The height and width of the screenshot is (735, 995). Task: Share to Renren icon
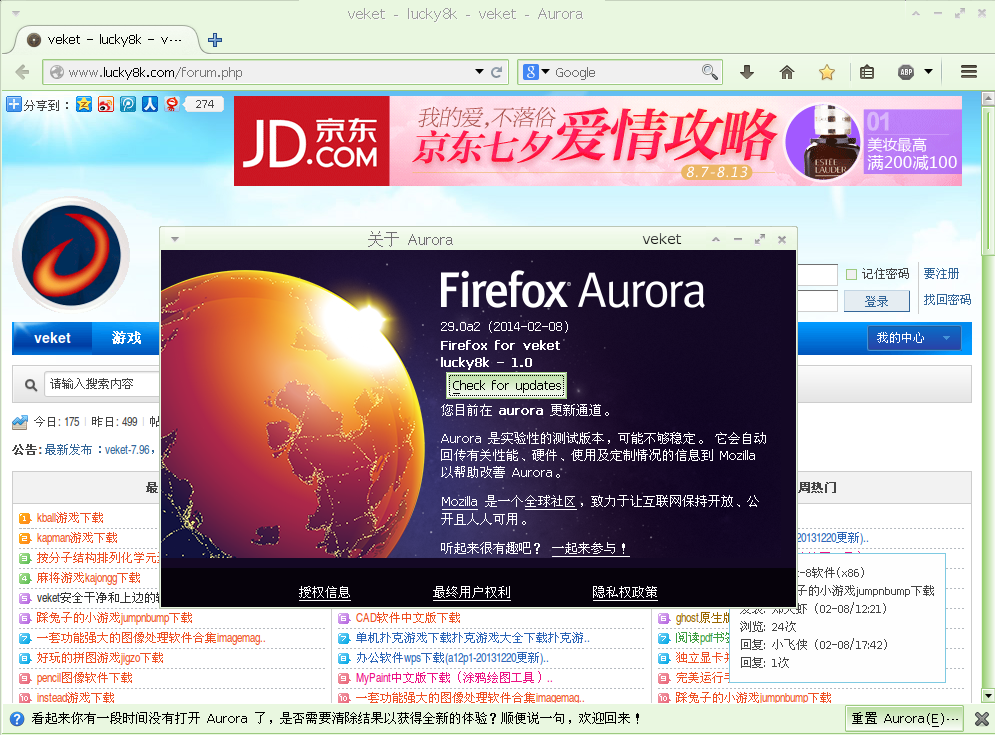click(150, 104)
